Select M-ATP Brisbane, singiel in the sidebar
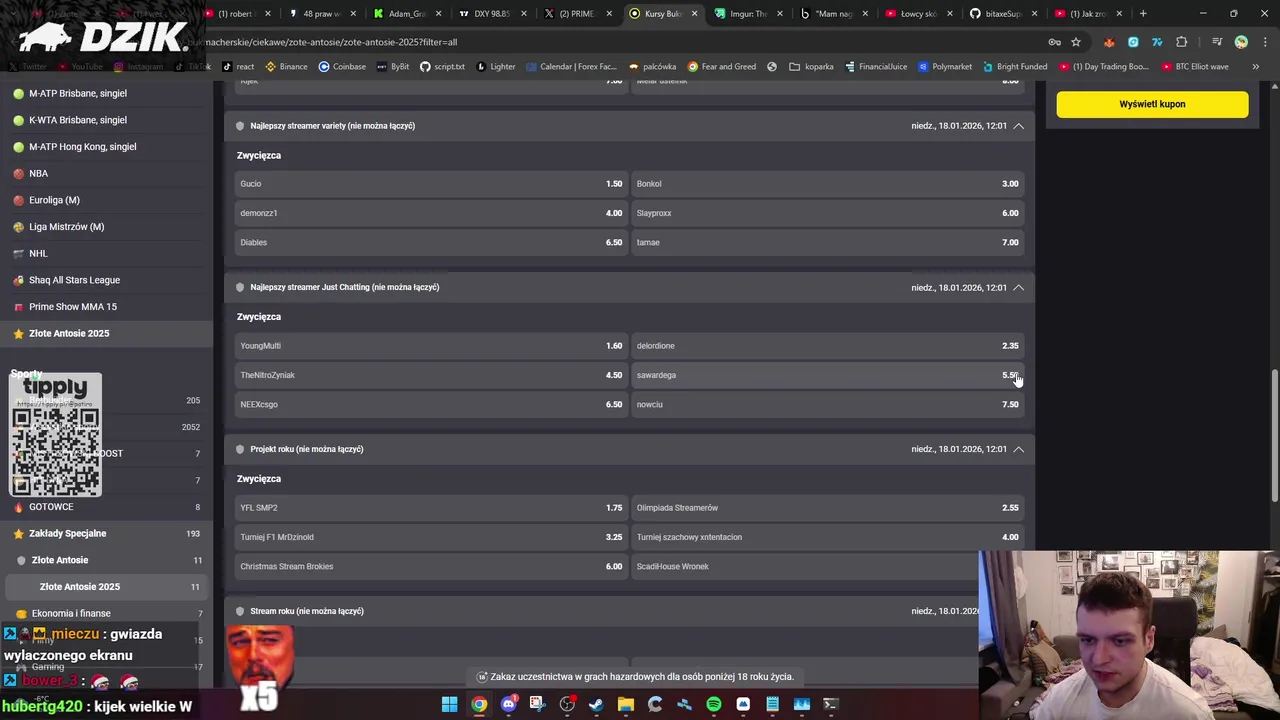 [105, 93]
